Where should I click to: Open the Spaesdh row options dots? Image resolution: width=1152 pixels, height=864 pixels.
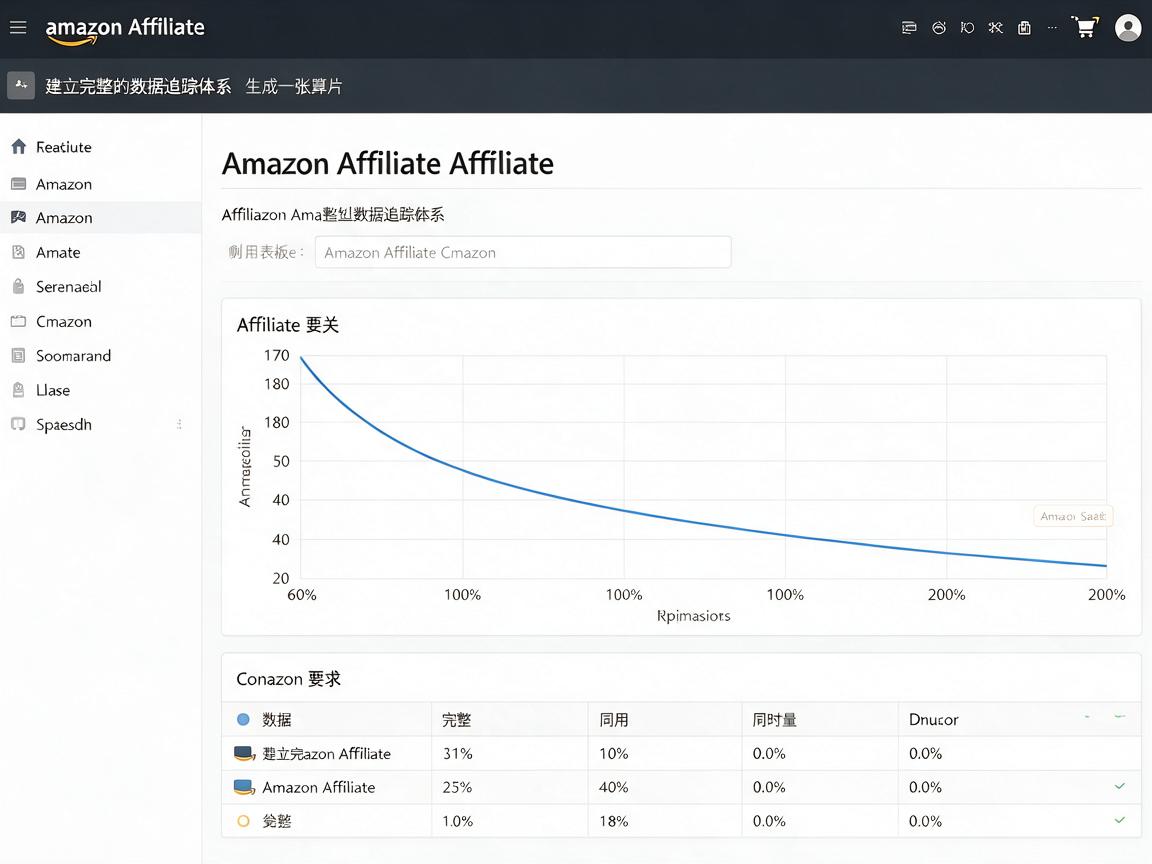(179, 424)
